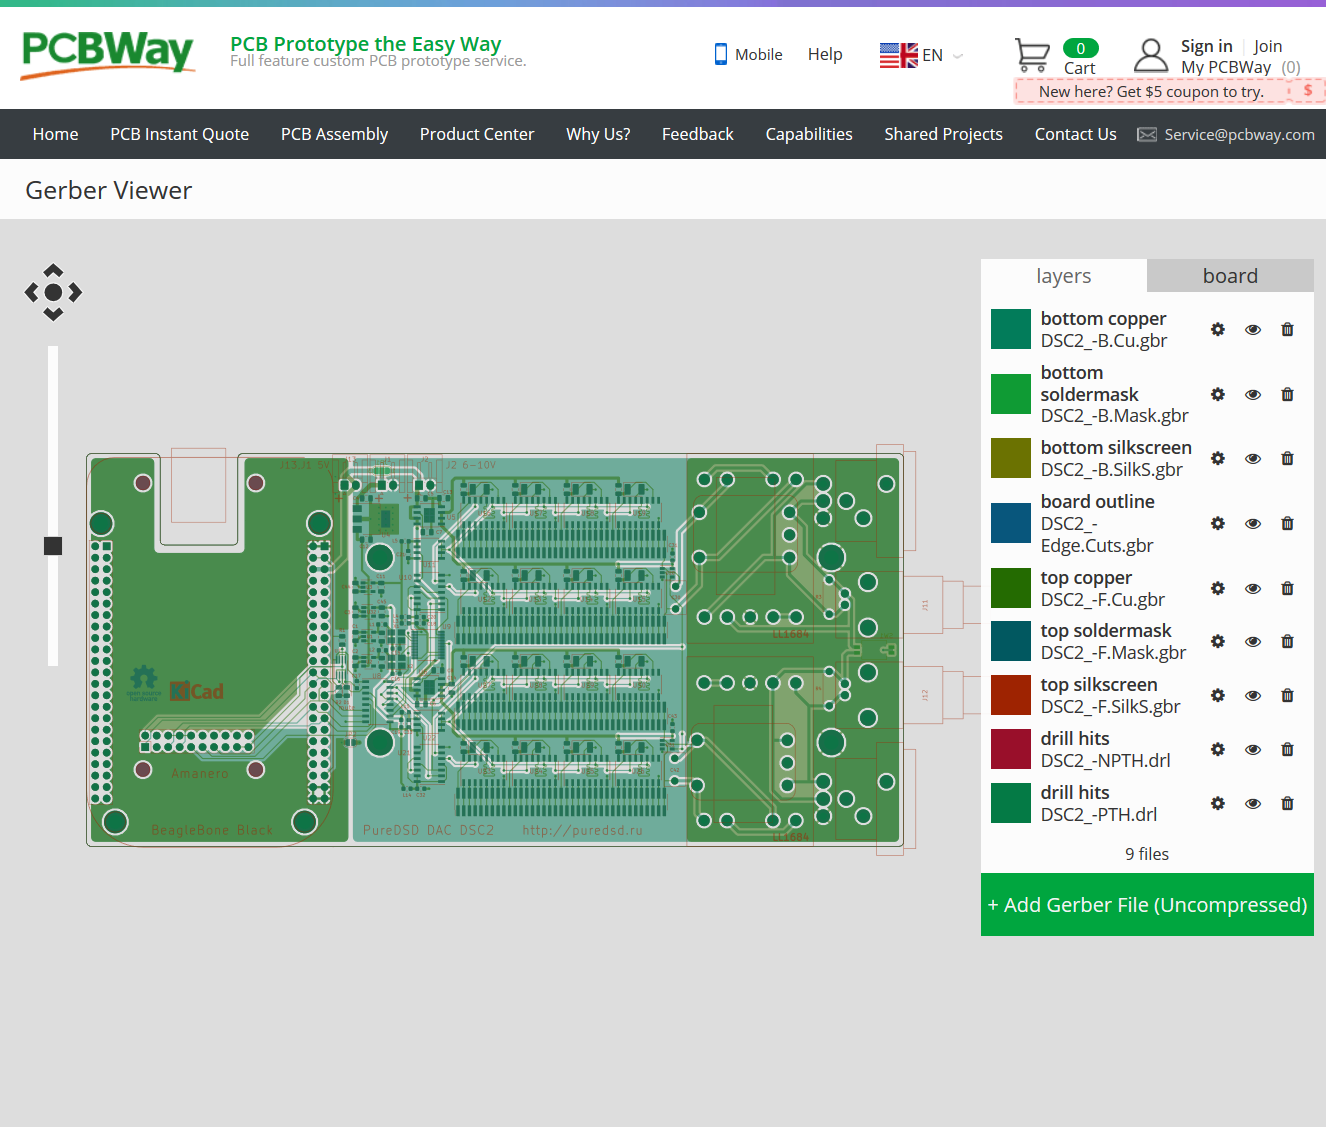The height and width of the screenshot is (1127, 1326).
Task: Open settings gear for top silkscreen layer
Action: click(x=1217, y=695)
